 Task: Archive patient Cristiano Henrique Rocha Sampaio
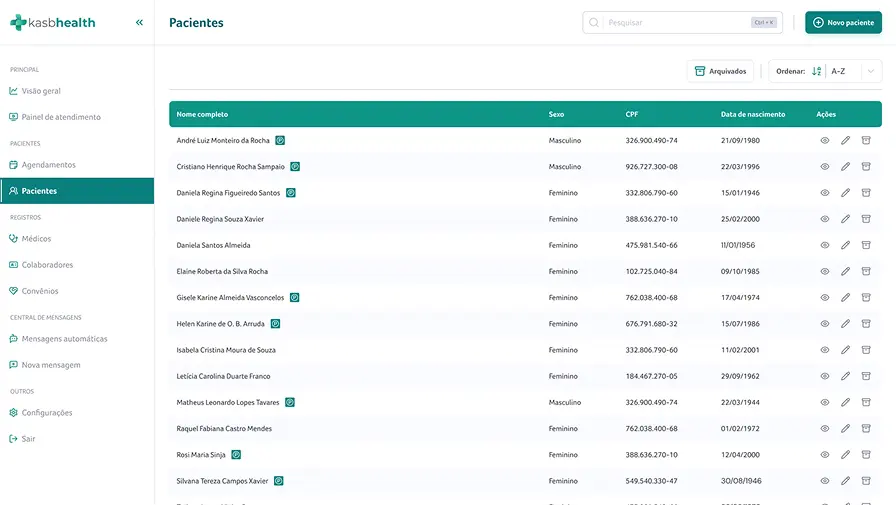coord(866,167)
